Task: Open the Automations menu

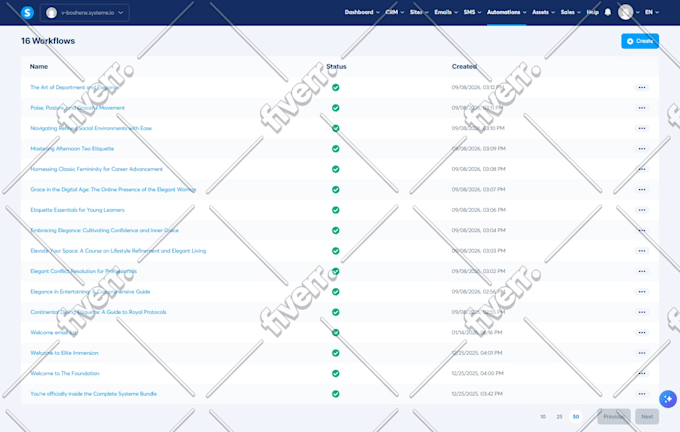Action: point(507,12)
